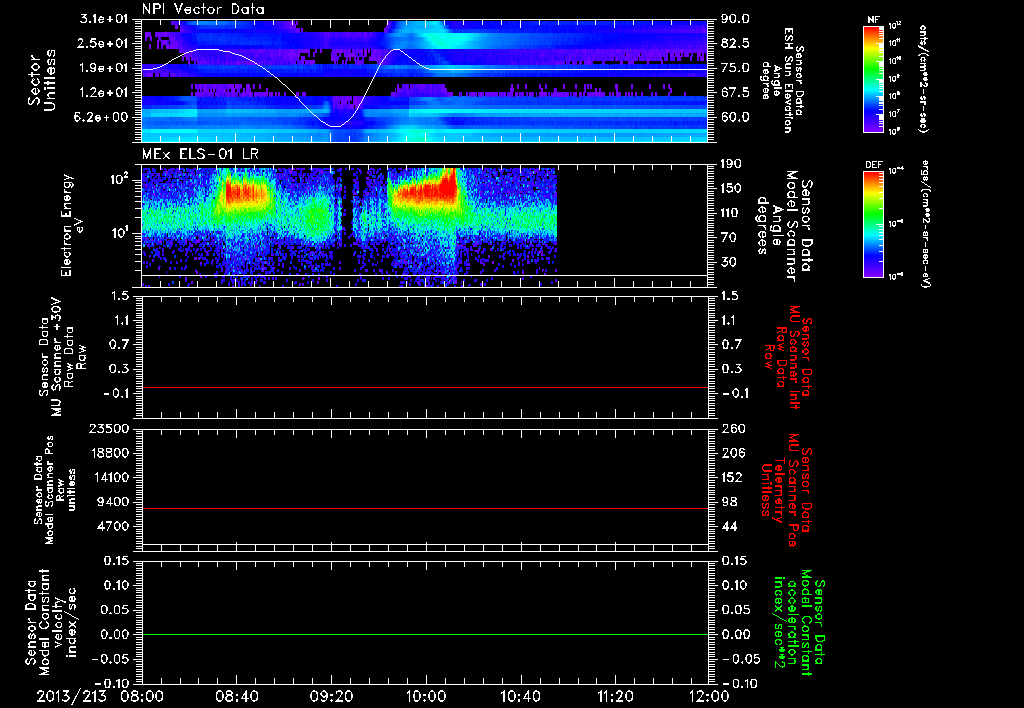Screen dimensions: 1024x708
Task: Click the 60.0 sun elevation tick label
Action: [x=735, y=118]
